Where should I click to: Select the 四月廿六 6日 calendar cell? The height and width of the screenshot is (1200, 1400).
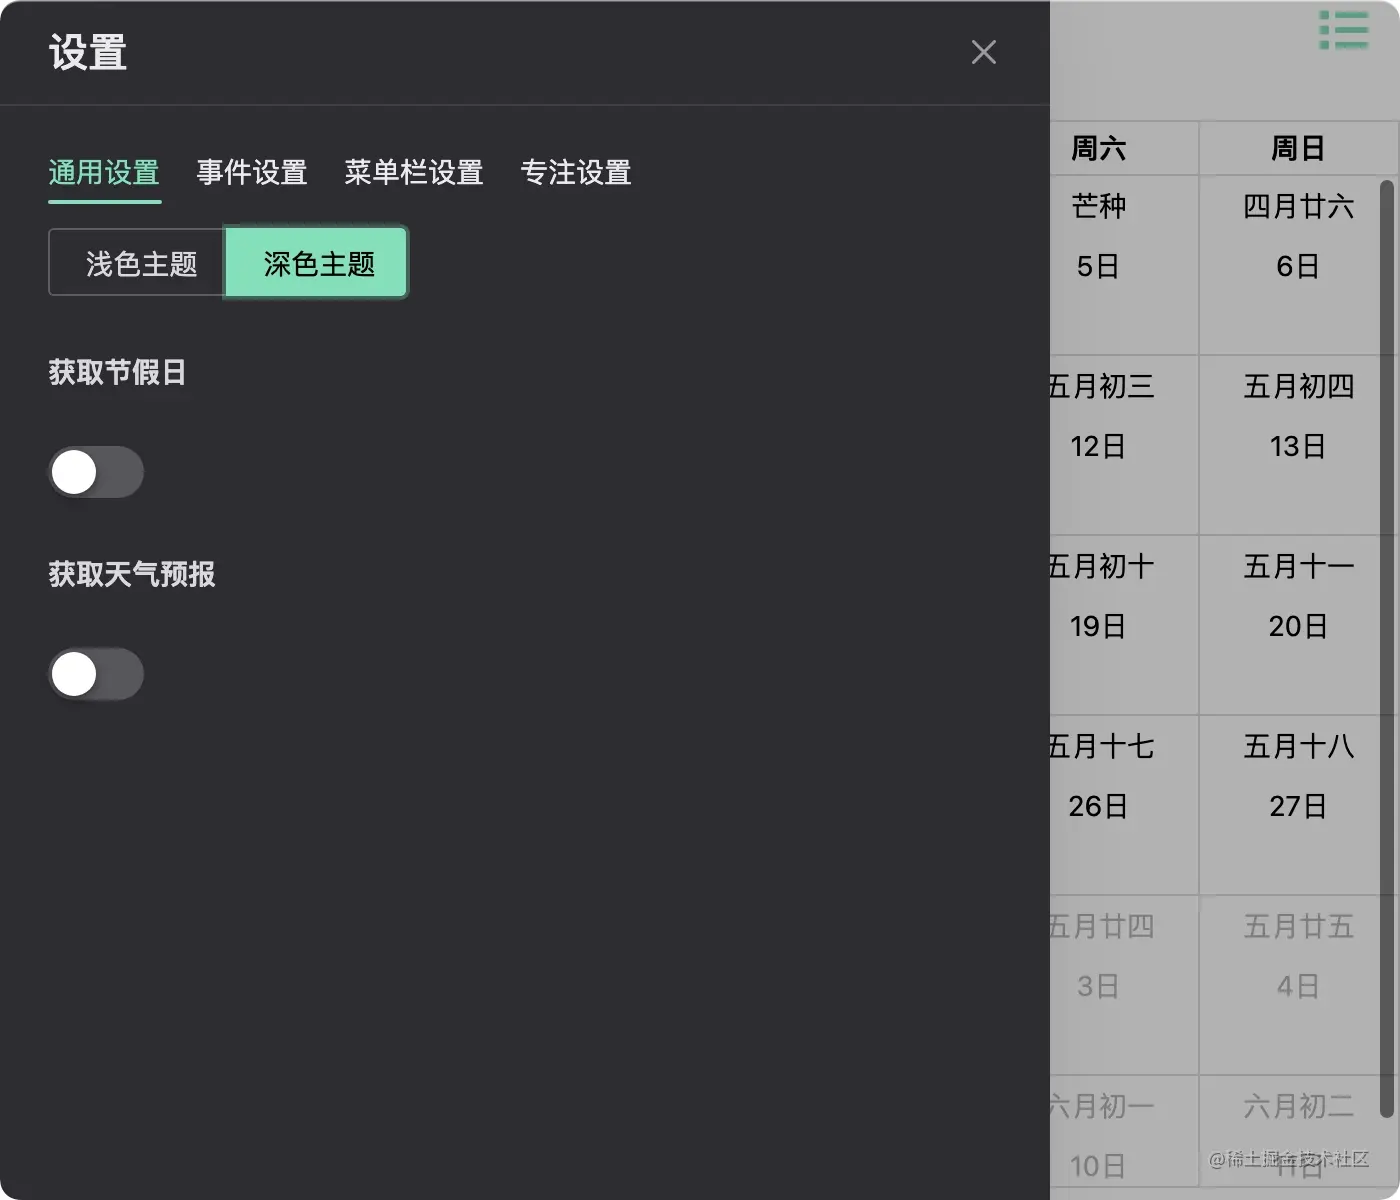coord(1298,265)
